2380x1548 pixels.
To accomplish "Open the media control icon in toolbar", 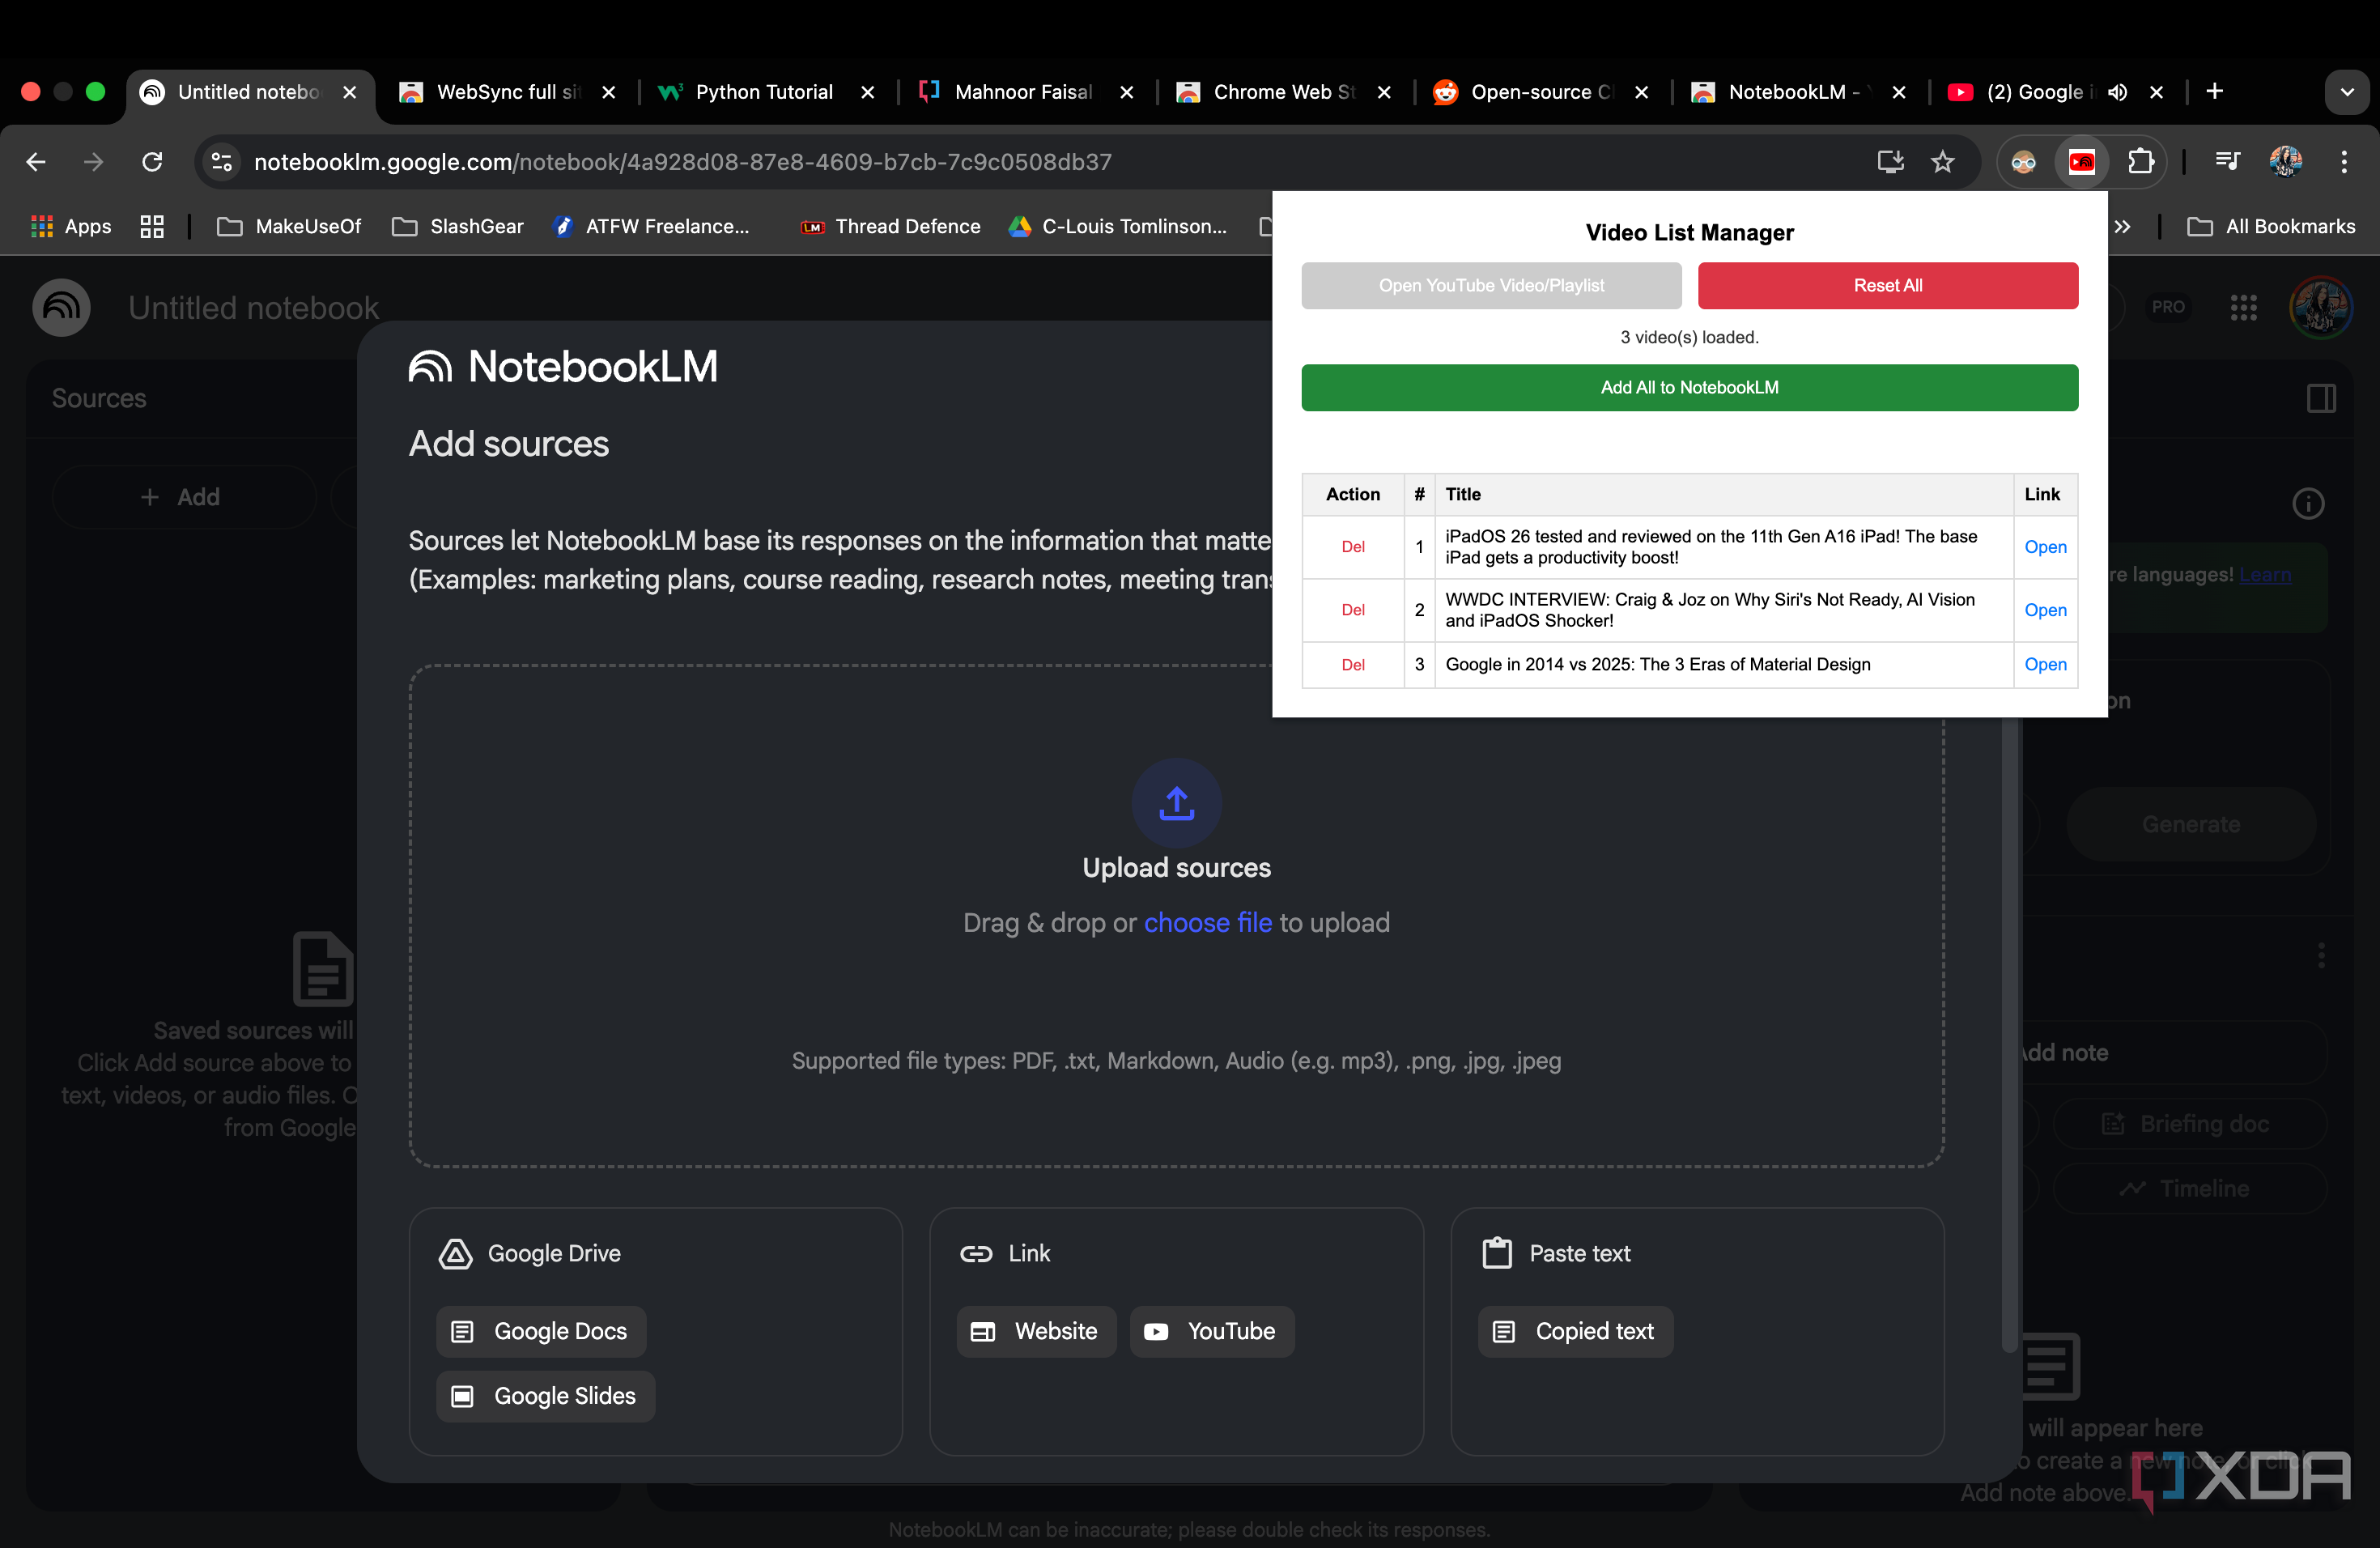I will click(2227, 162).
